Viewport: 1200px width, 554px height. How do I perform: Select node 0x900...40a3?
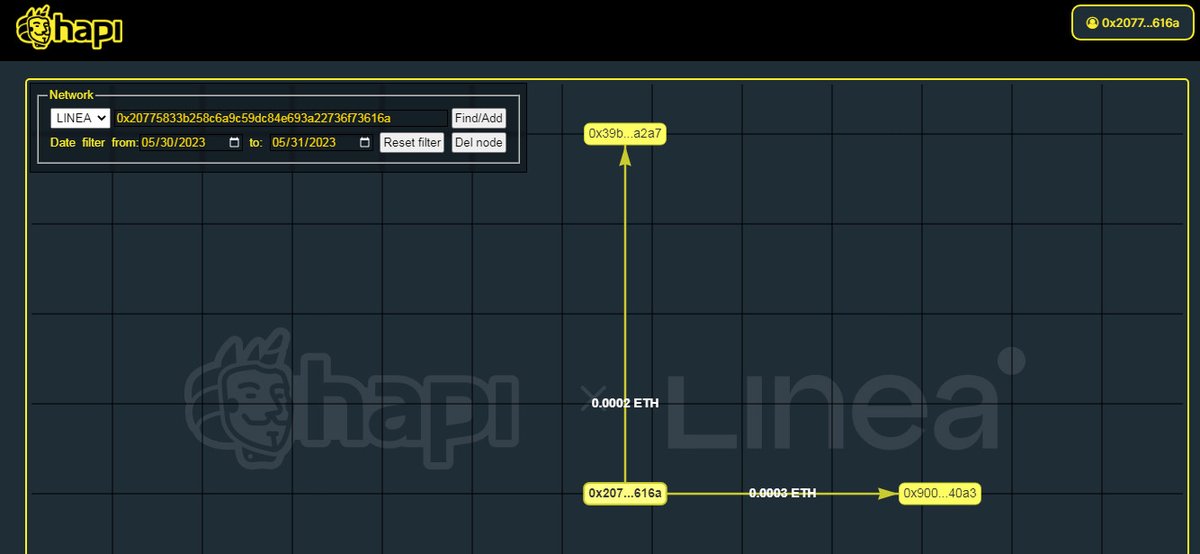[940, 494]
